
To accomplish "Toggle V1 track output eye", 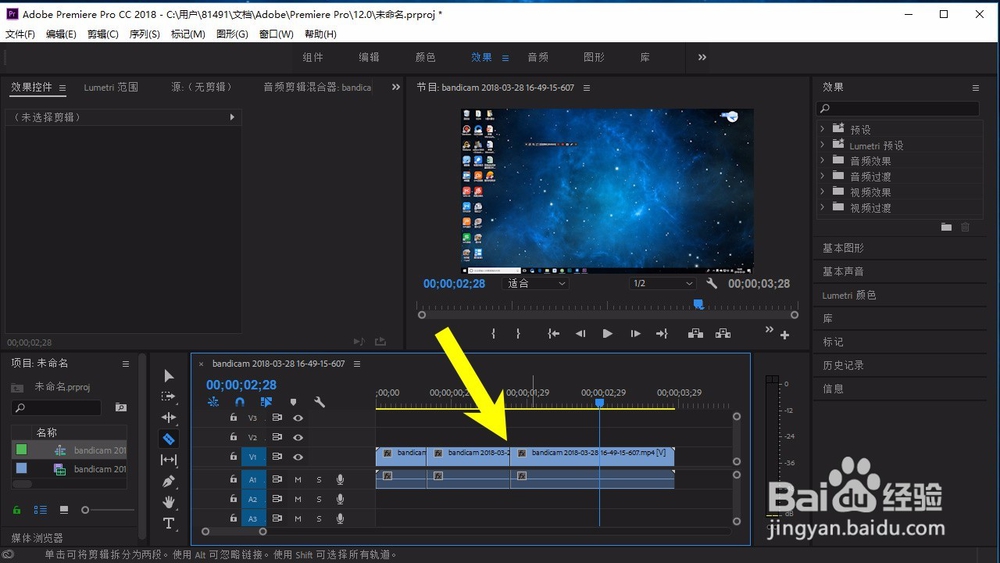I will click(x=298, y=457).
